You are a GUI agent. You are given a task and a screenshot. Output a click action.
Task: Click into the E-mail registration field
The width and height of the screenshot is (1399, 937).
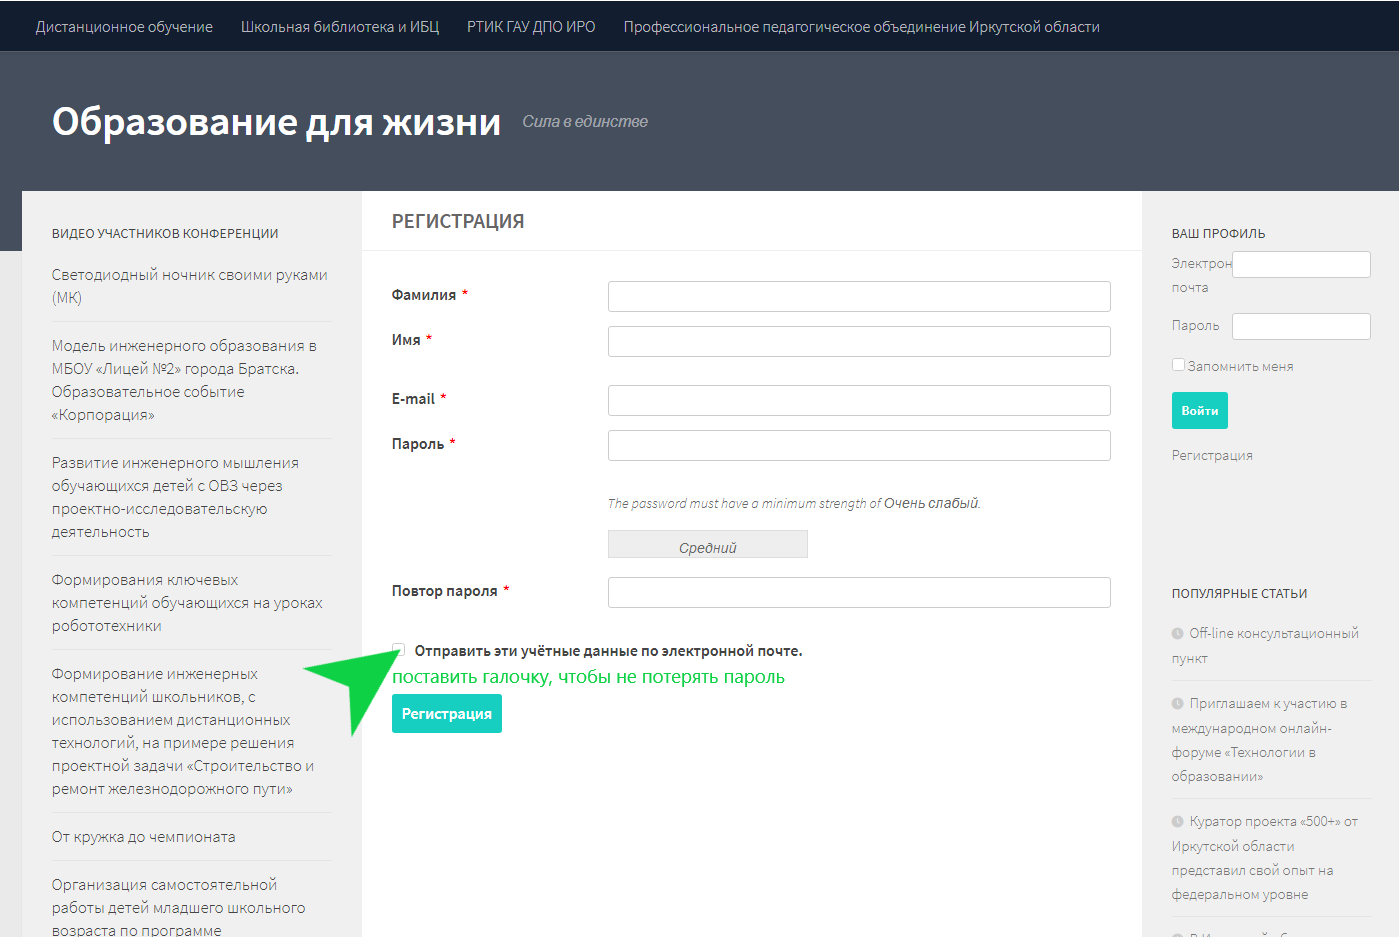[859, 400]
